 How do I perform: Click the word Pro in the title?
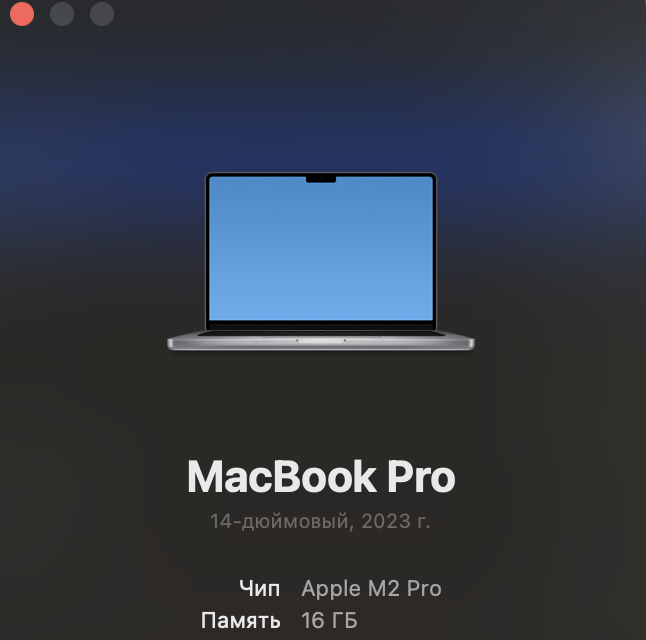(x=421, y=477)
